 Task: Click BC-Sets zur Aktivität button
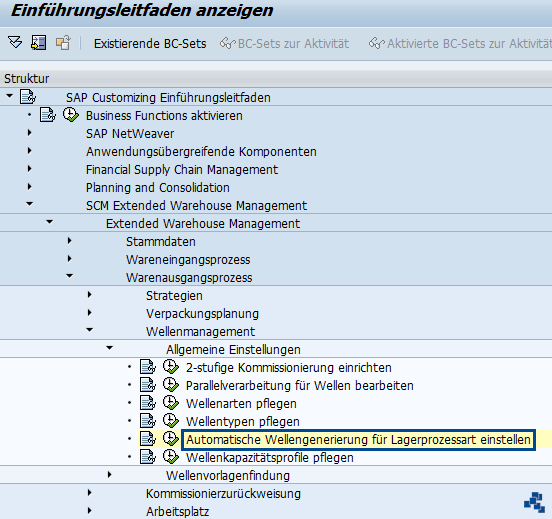pyautogui.click(x=284, y=44)
